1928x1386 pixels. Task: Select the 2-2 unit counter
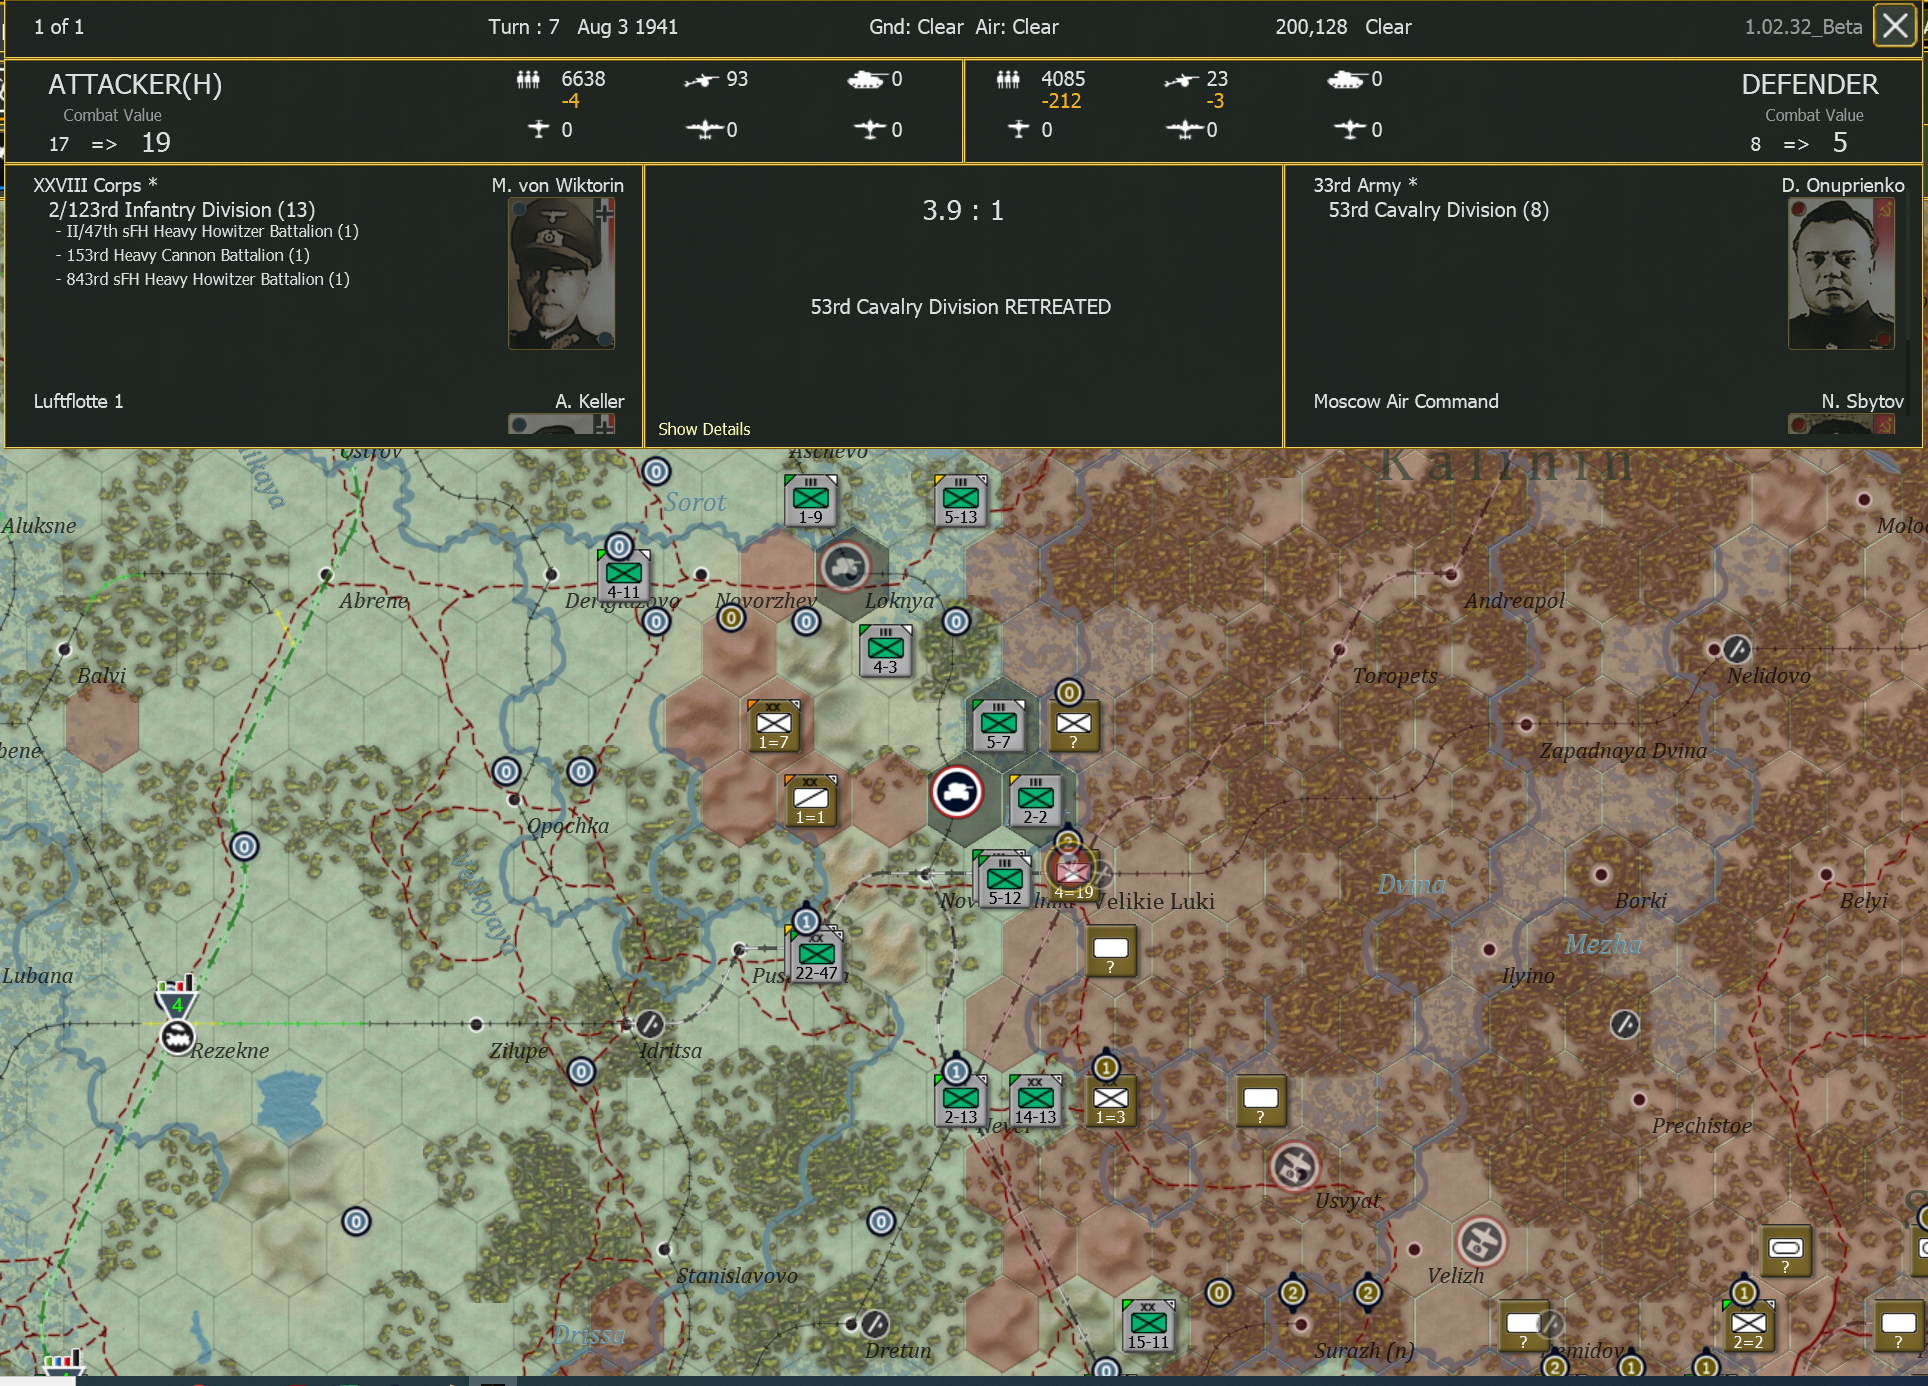coord(1036,800)
